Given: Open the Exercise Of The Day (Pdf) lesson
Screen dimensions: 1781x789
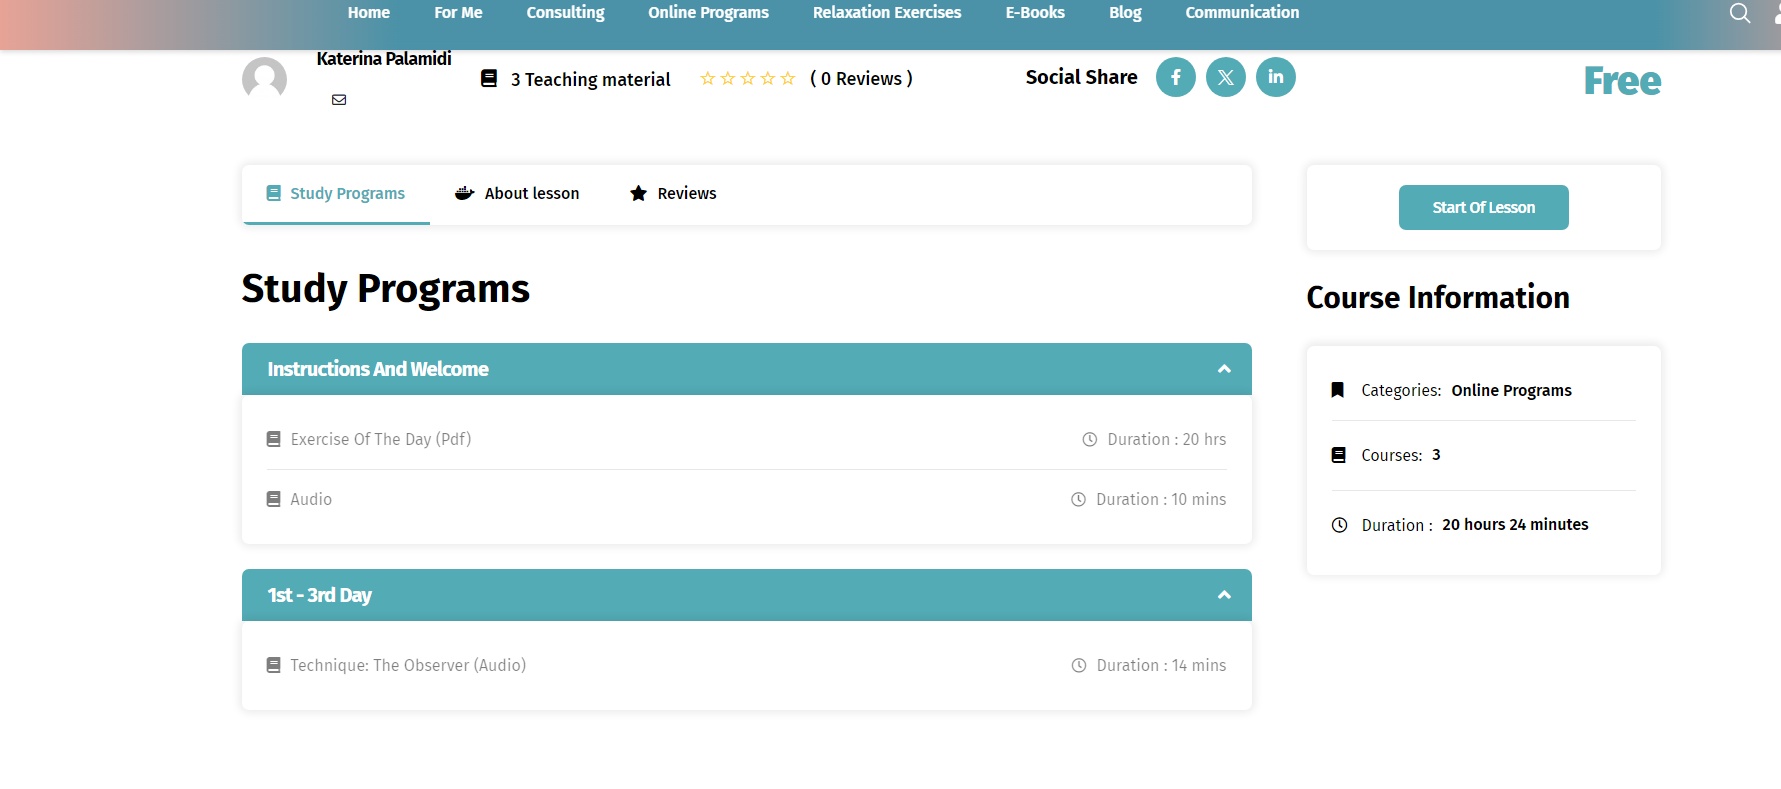Looking at the screenshot, I should [381, 439].
